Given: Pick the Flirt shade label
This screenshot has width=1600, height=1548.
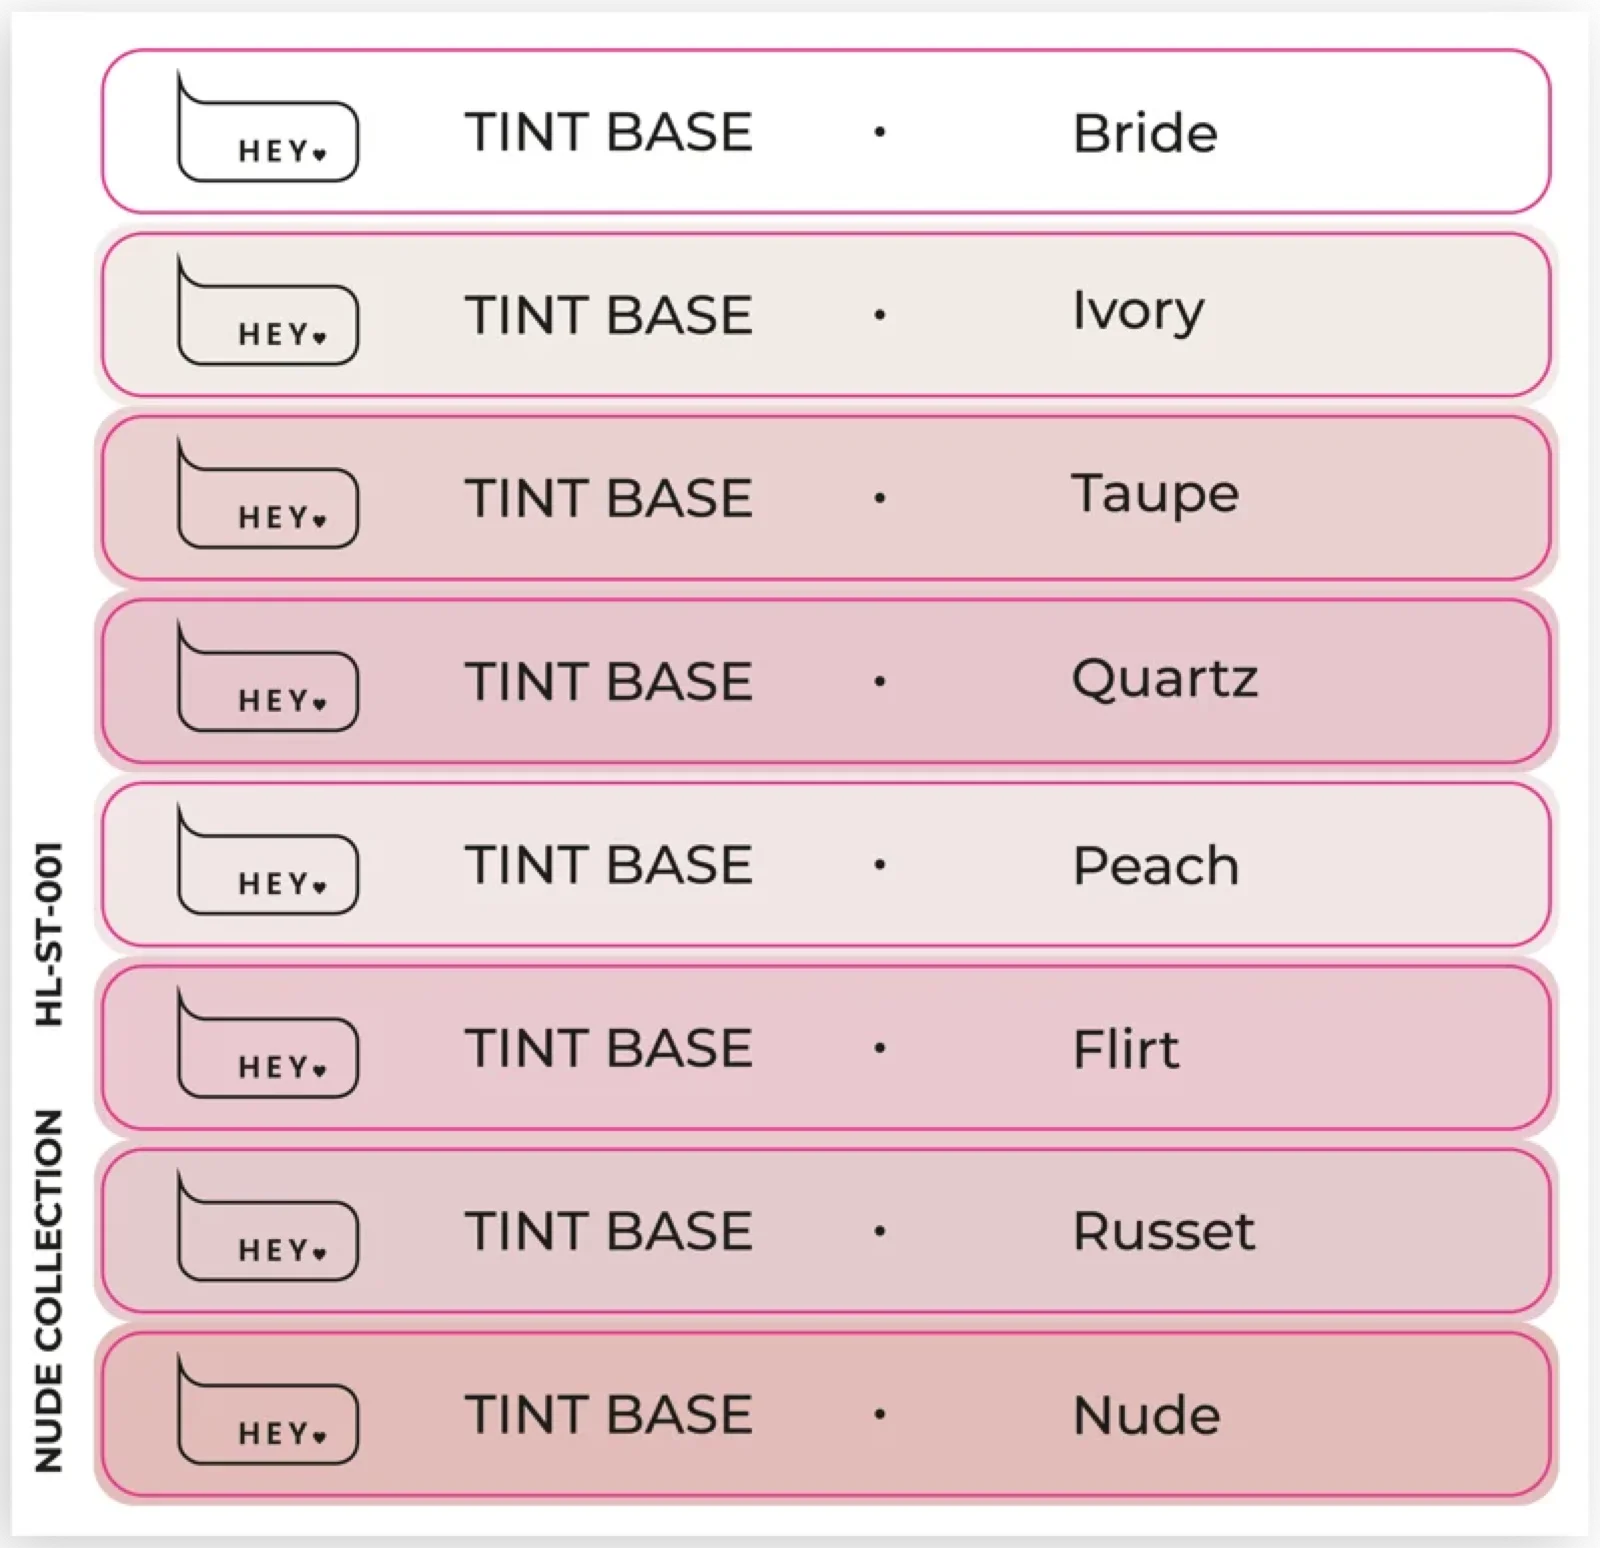Looking at the screenshot, I should (x=1126, y=1048).
